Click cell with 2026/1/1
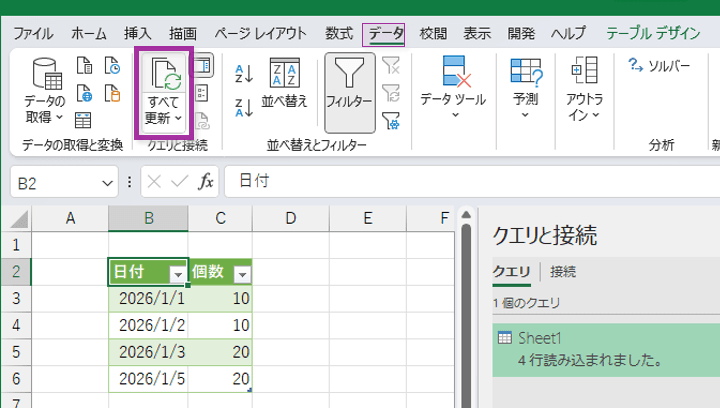 [x=148, y=299]
